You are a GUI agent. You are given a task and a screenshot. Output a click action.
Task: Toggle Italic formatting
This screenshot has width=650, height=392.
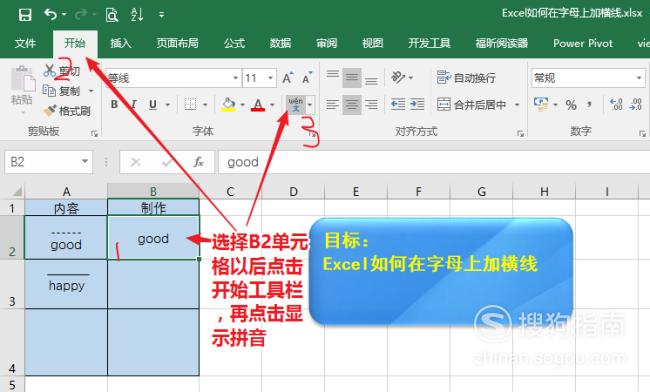coord(133,104)
